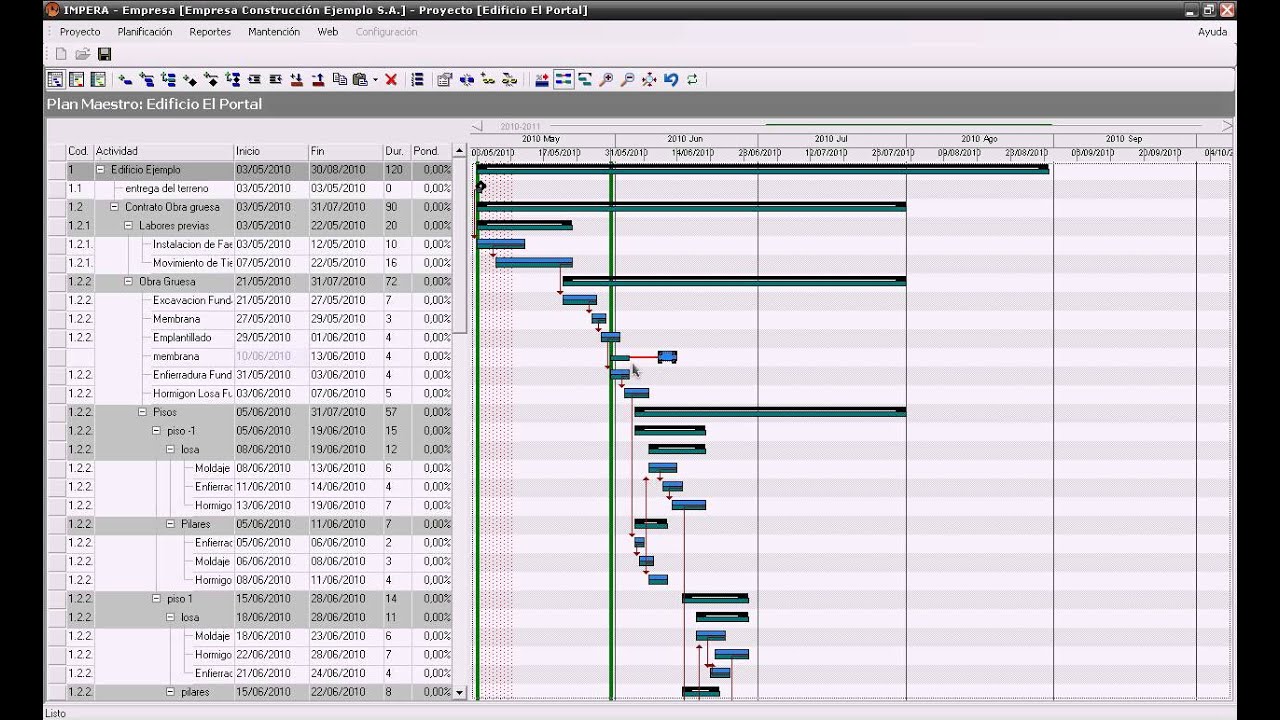Click the green refresh arrows icon
1280x720 pixels.
click(x=692, y=80)
